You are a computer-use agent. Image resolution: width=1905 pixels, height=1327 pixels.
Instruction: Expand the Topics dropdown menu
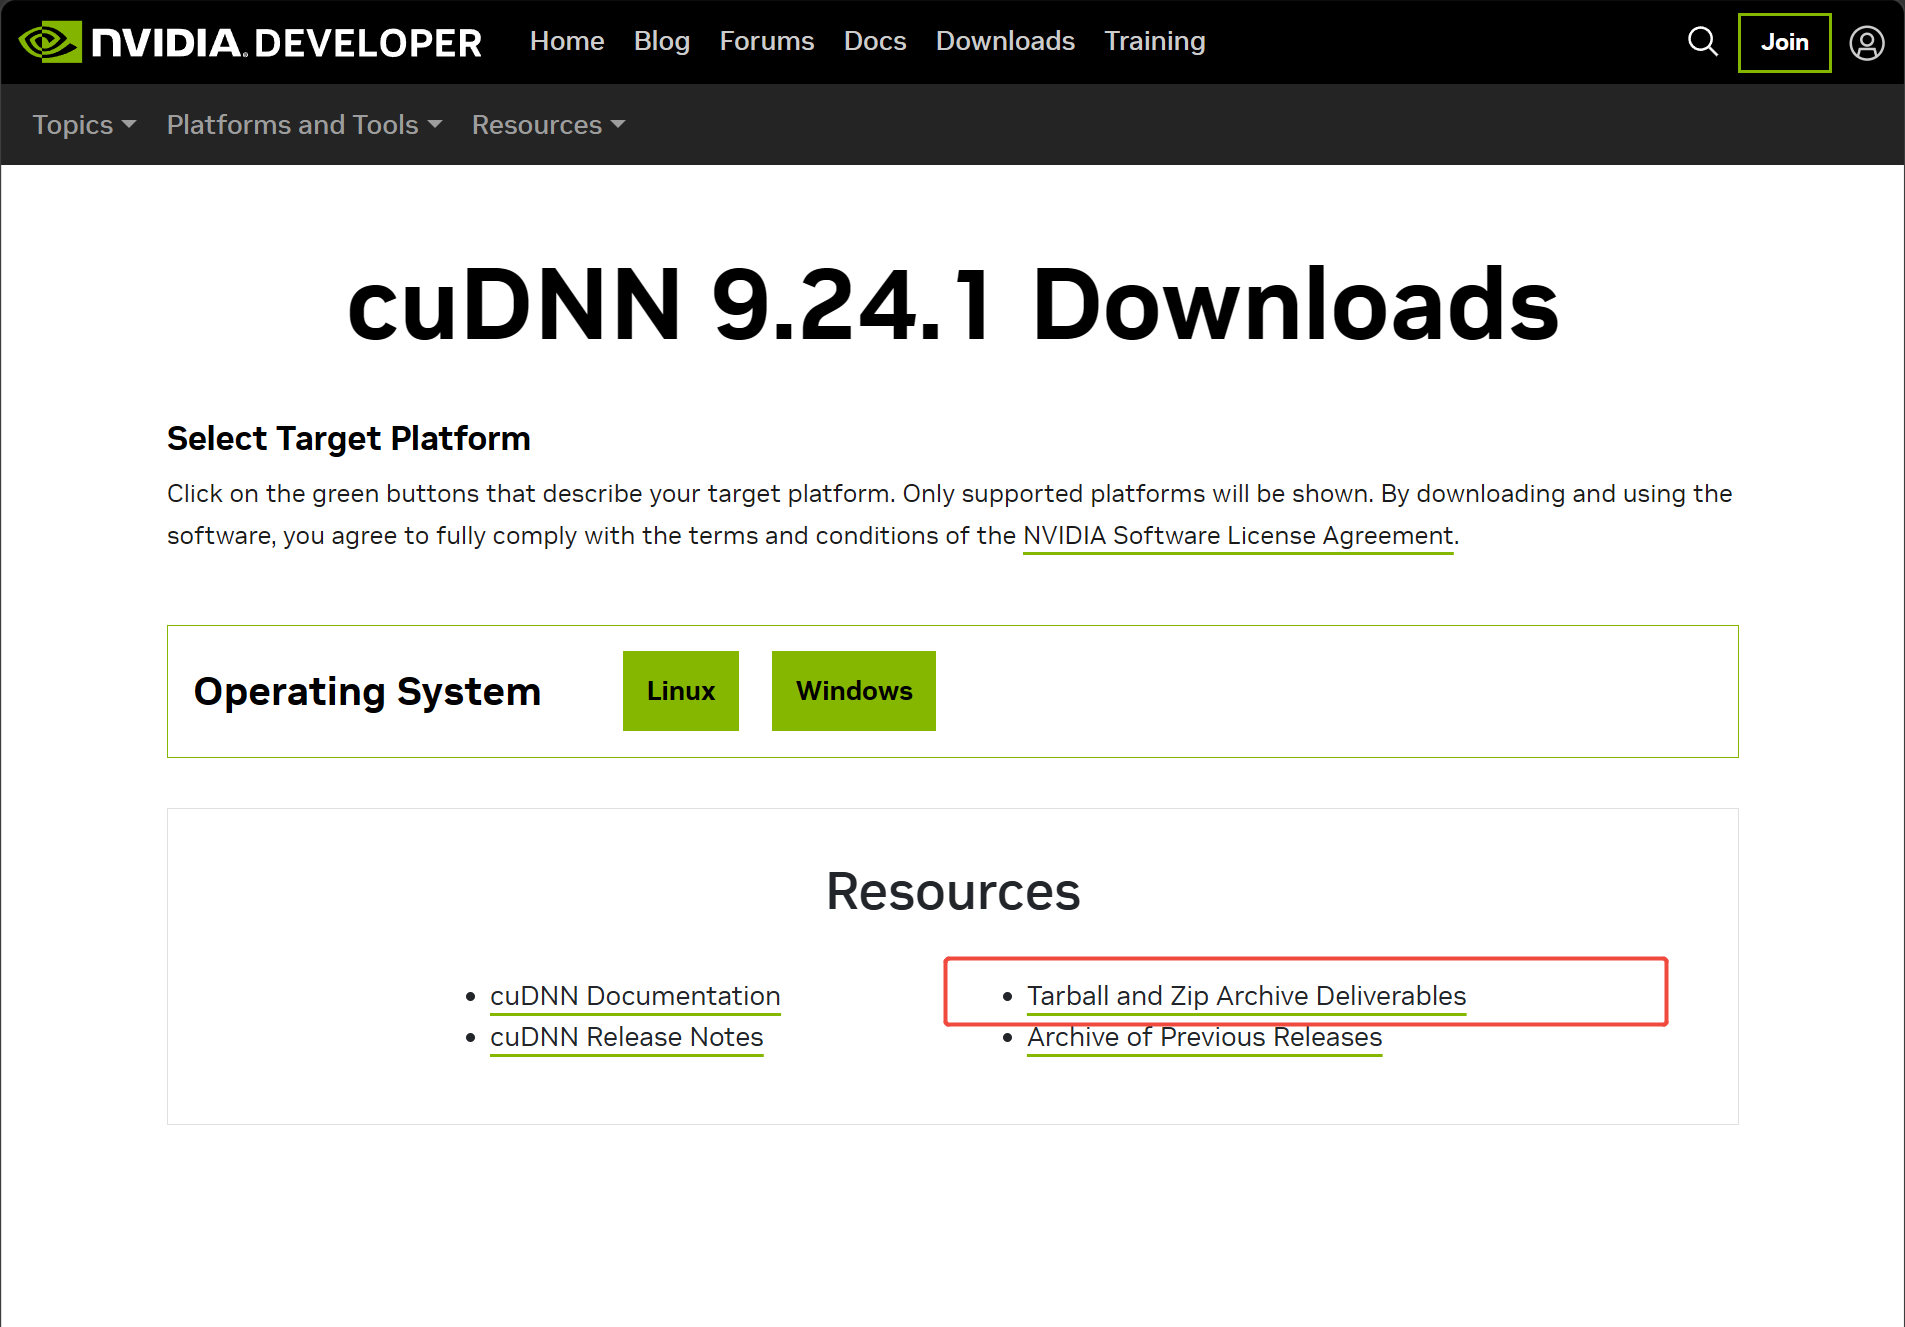click(x=84, y=125)
